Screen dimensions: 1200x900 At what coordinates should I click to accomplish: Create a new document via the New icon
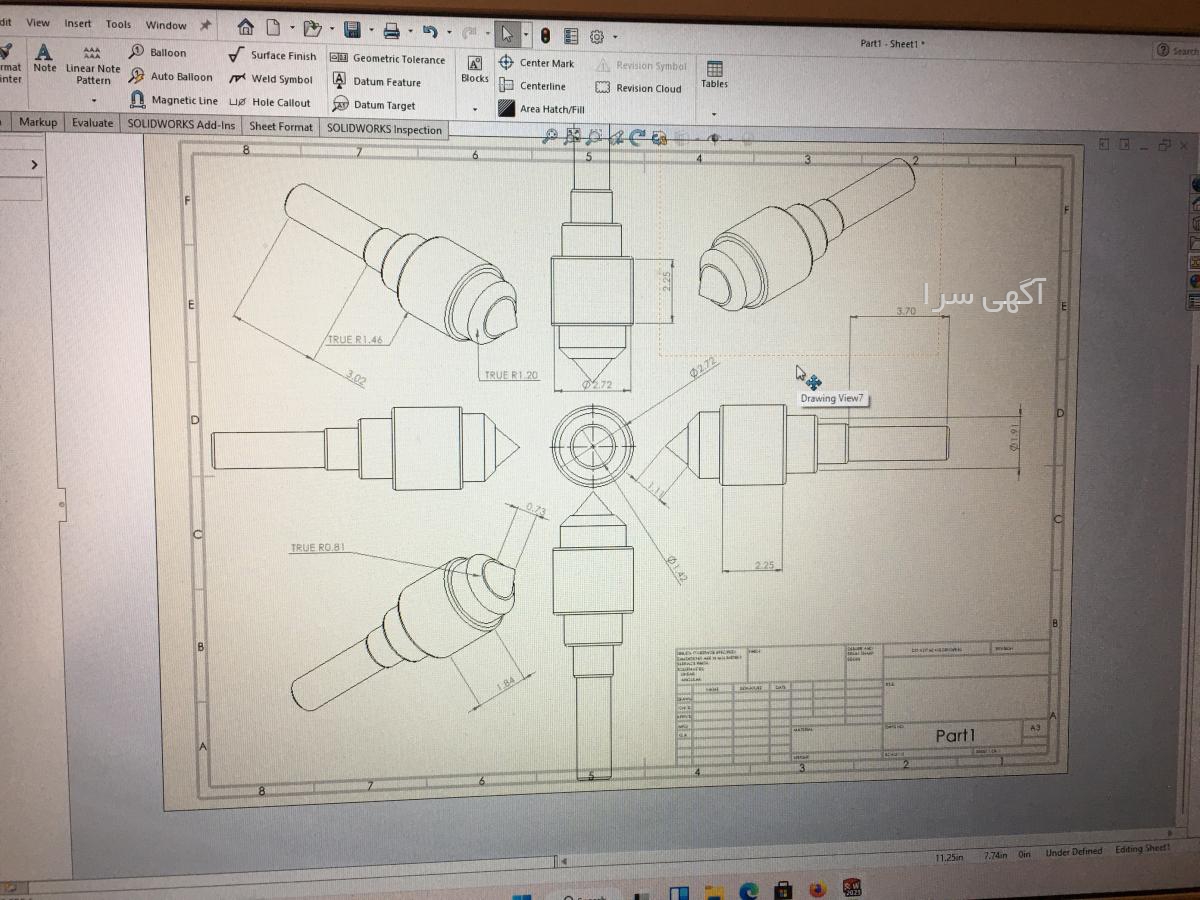(x=275, y=28)
